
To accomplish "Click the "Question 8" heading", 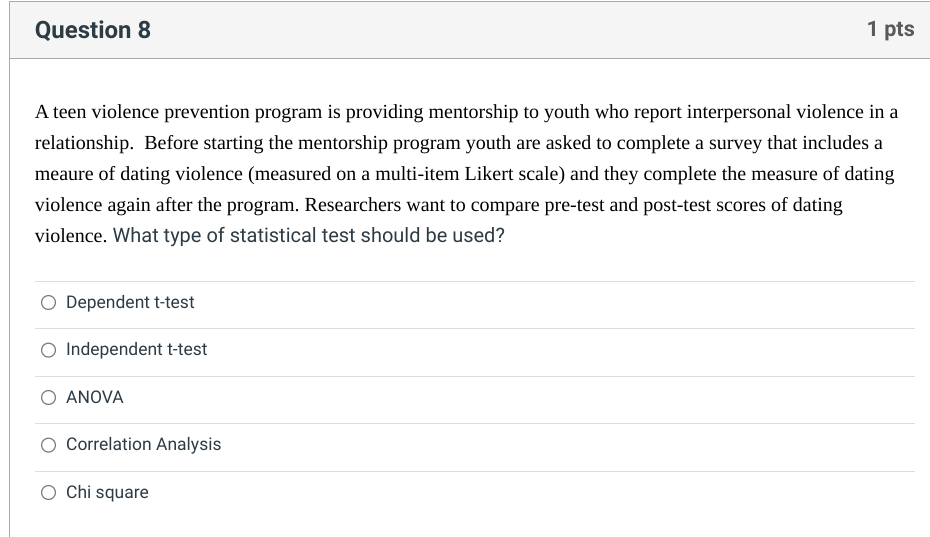I will click(93, 30).
